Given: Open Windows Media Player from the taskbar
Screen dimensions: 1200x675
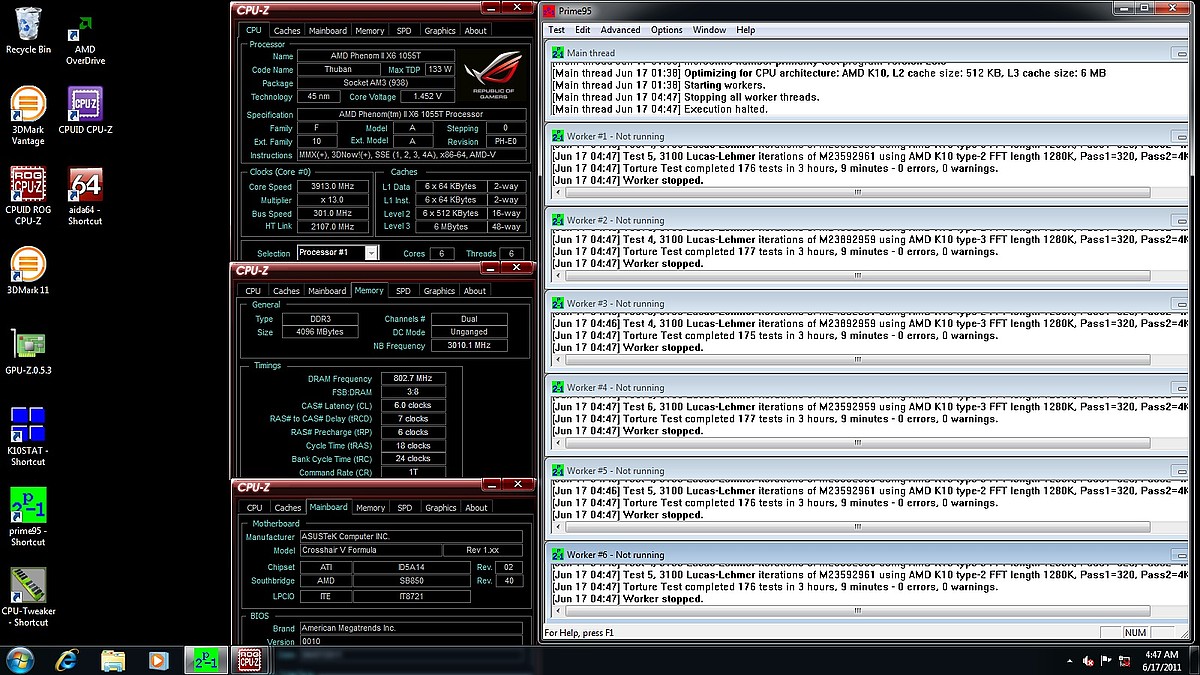Looking at the screenshot, I should [x=158, y=660].
